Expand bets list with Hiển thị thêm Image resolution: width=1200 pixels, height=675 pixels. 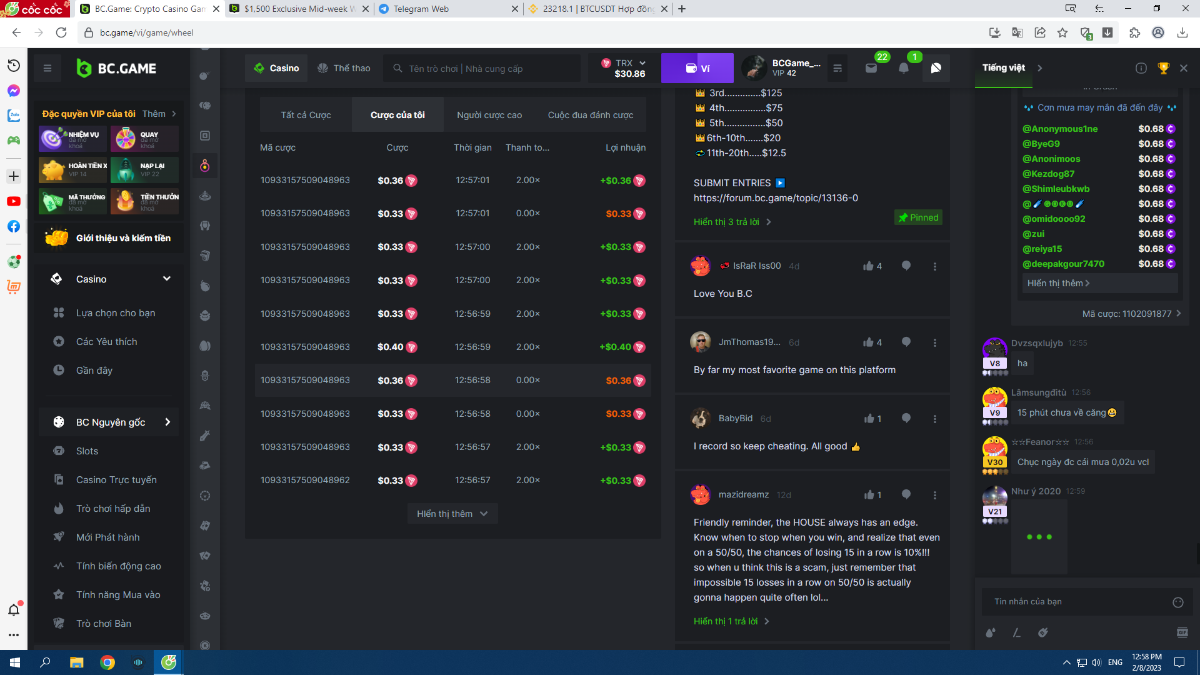click(x=452, y=513)
